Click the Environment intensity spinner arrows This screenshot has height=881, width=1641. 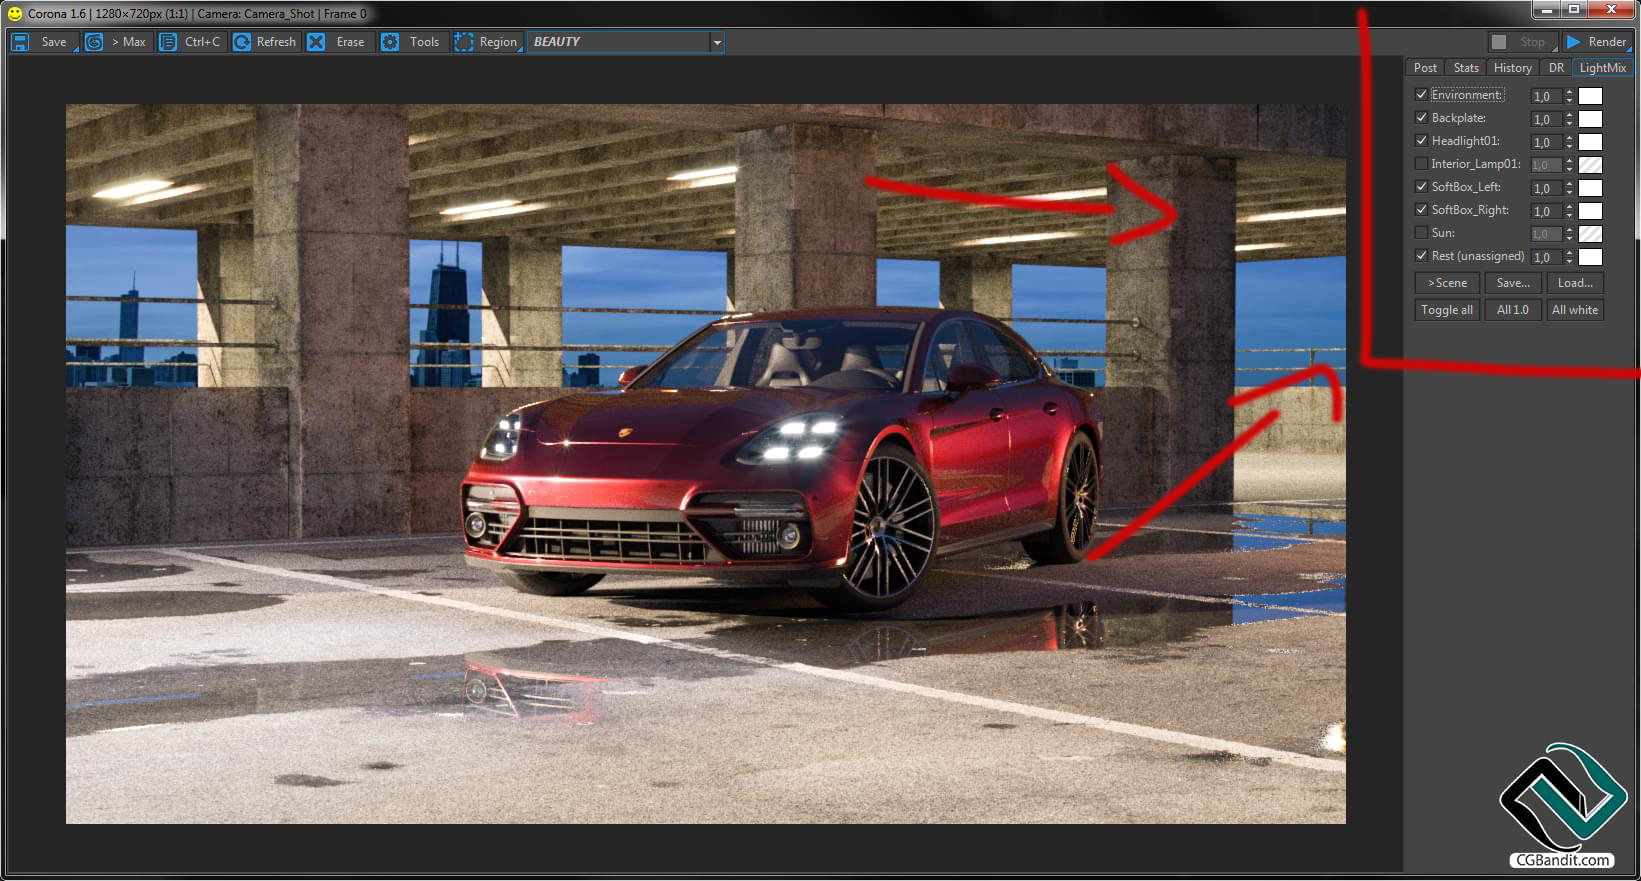[1569, 96]
